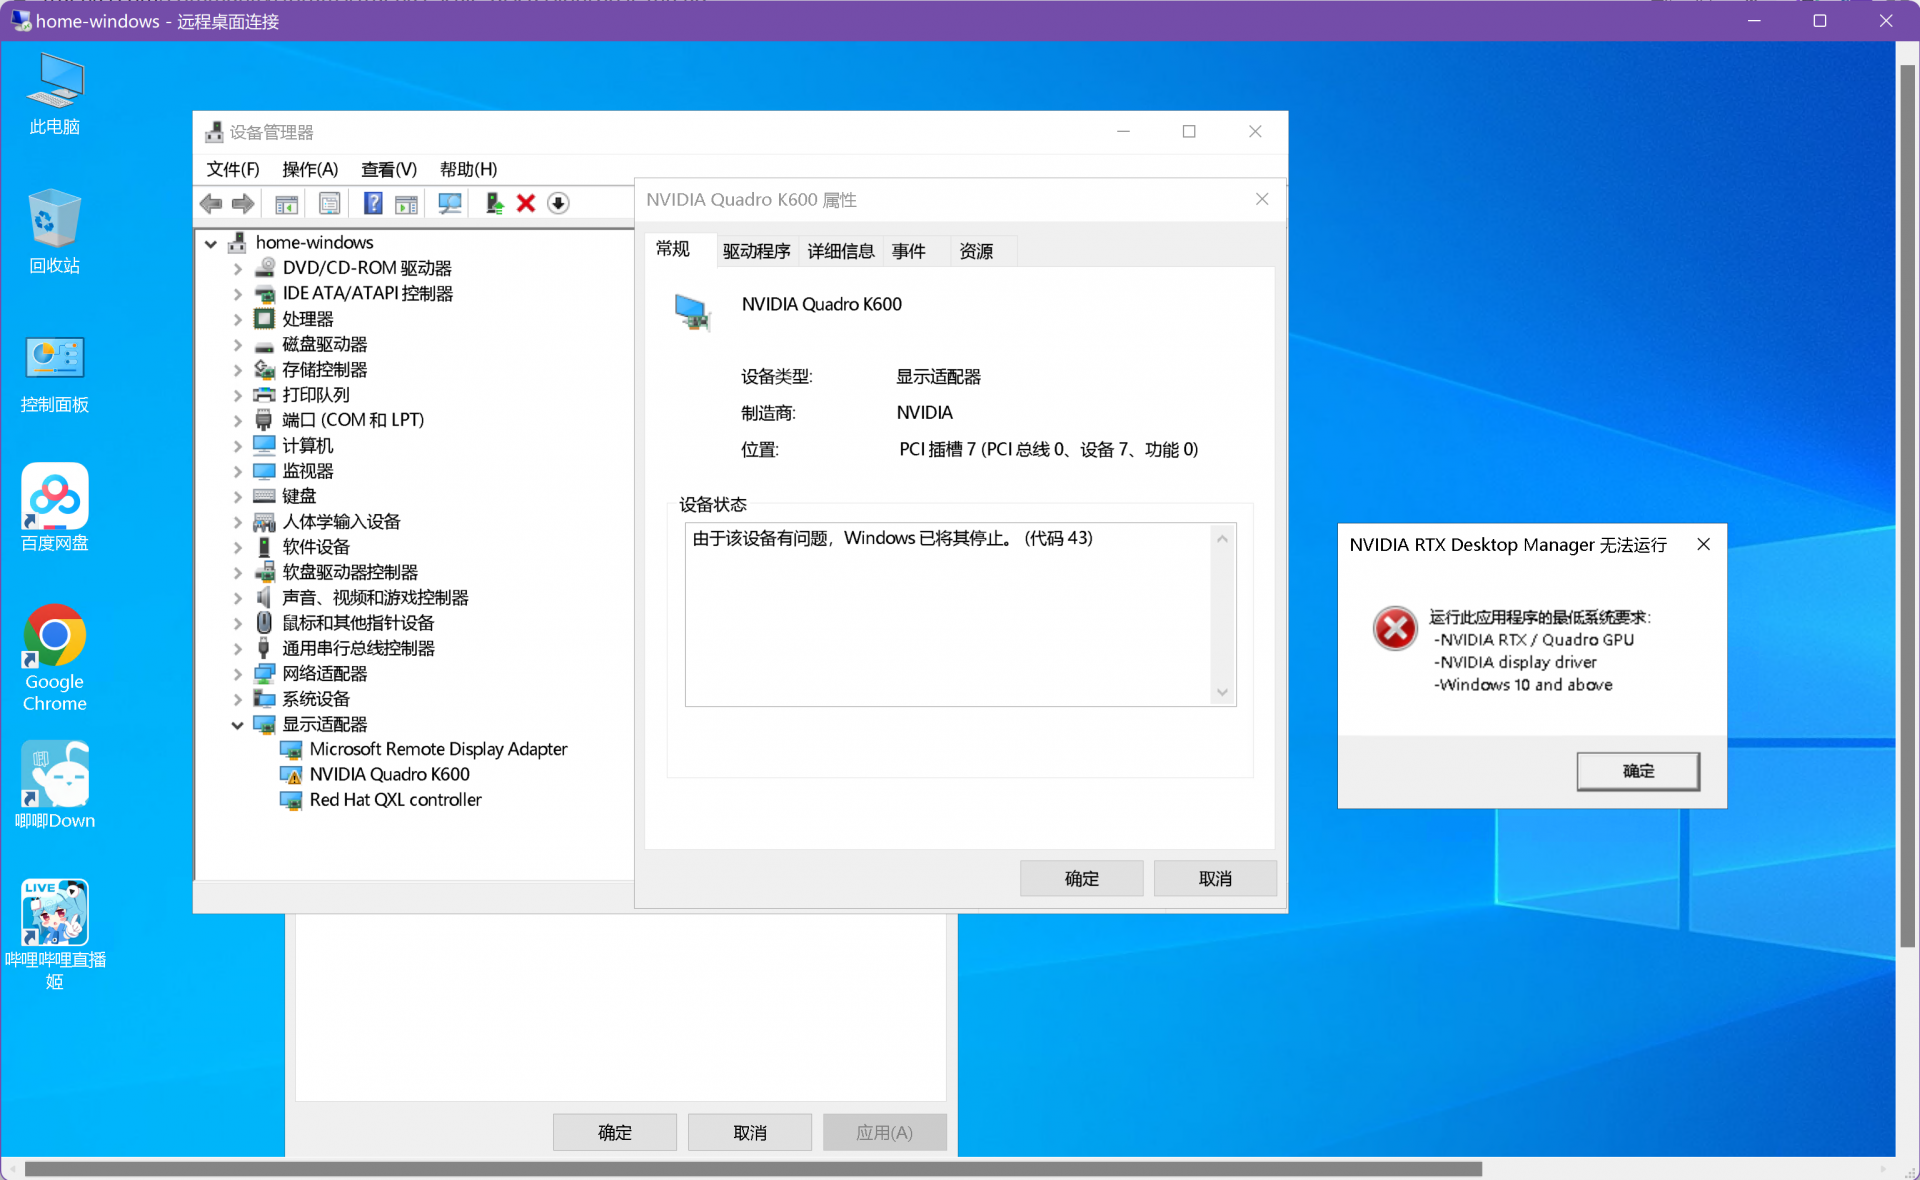The image size is (1920, 1180).
Task: Expand the 磁盘驱动器 node
Action: coord(237,344)
